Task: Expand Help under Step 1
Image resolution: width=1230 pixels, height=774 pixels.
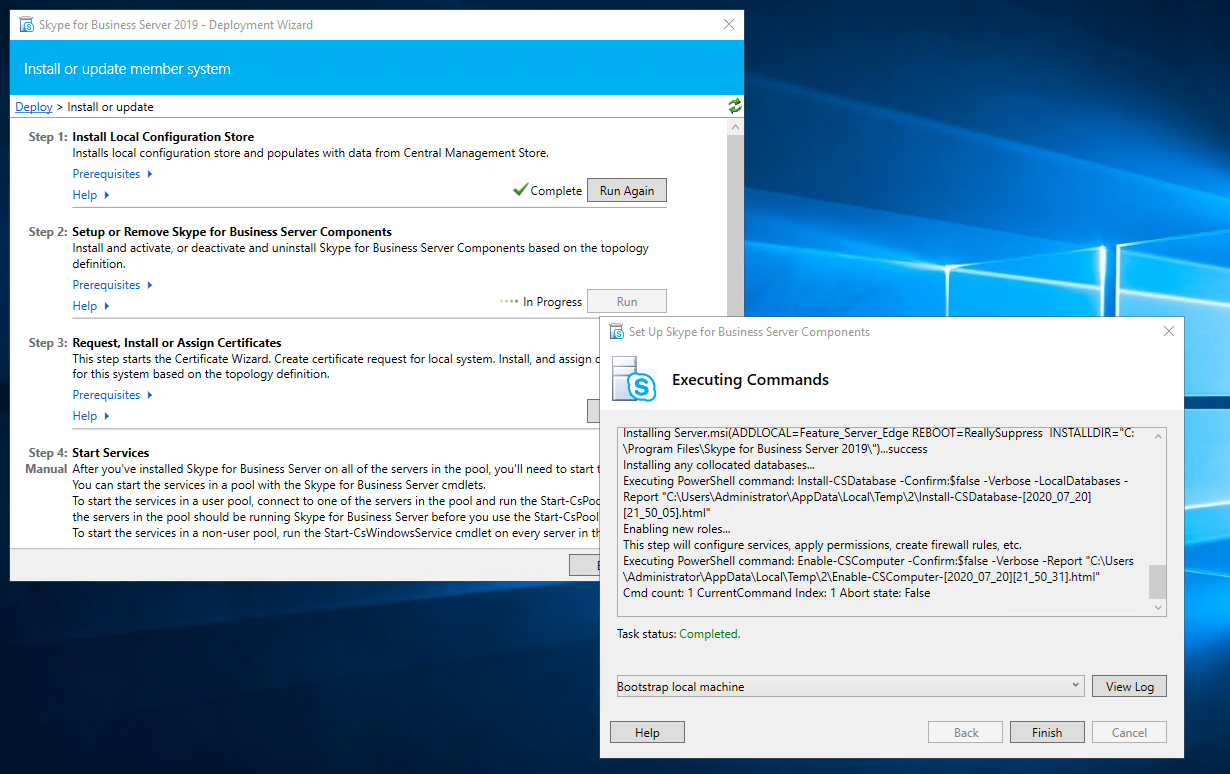Action: coord(91,195)
